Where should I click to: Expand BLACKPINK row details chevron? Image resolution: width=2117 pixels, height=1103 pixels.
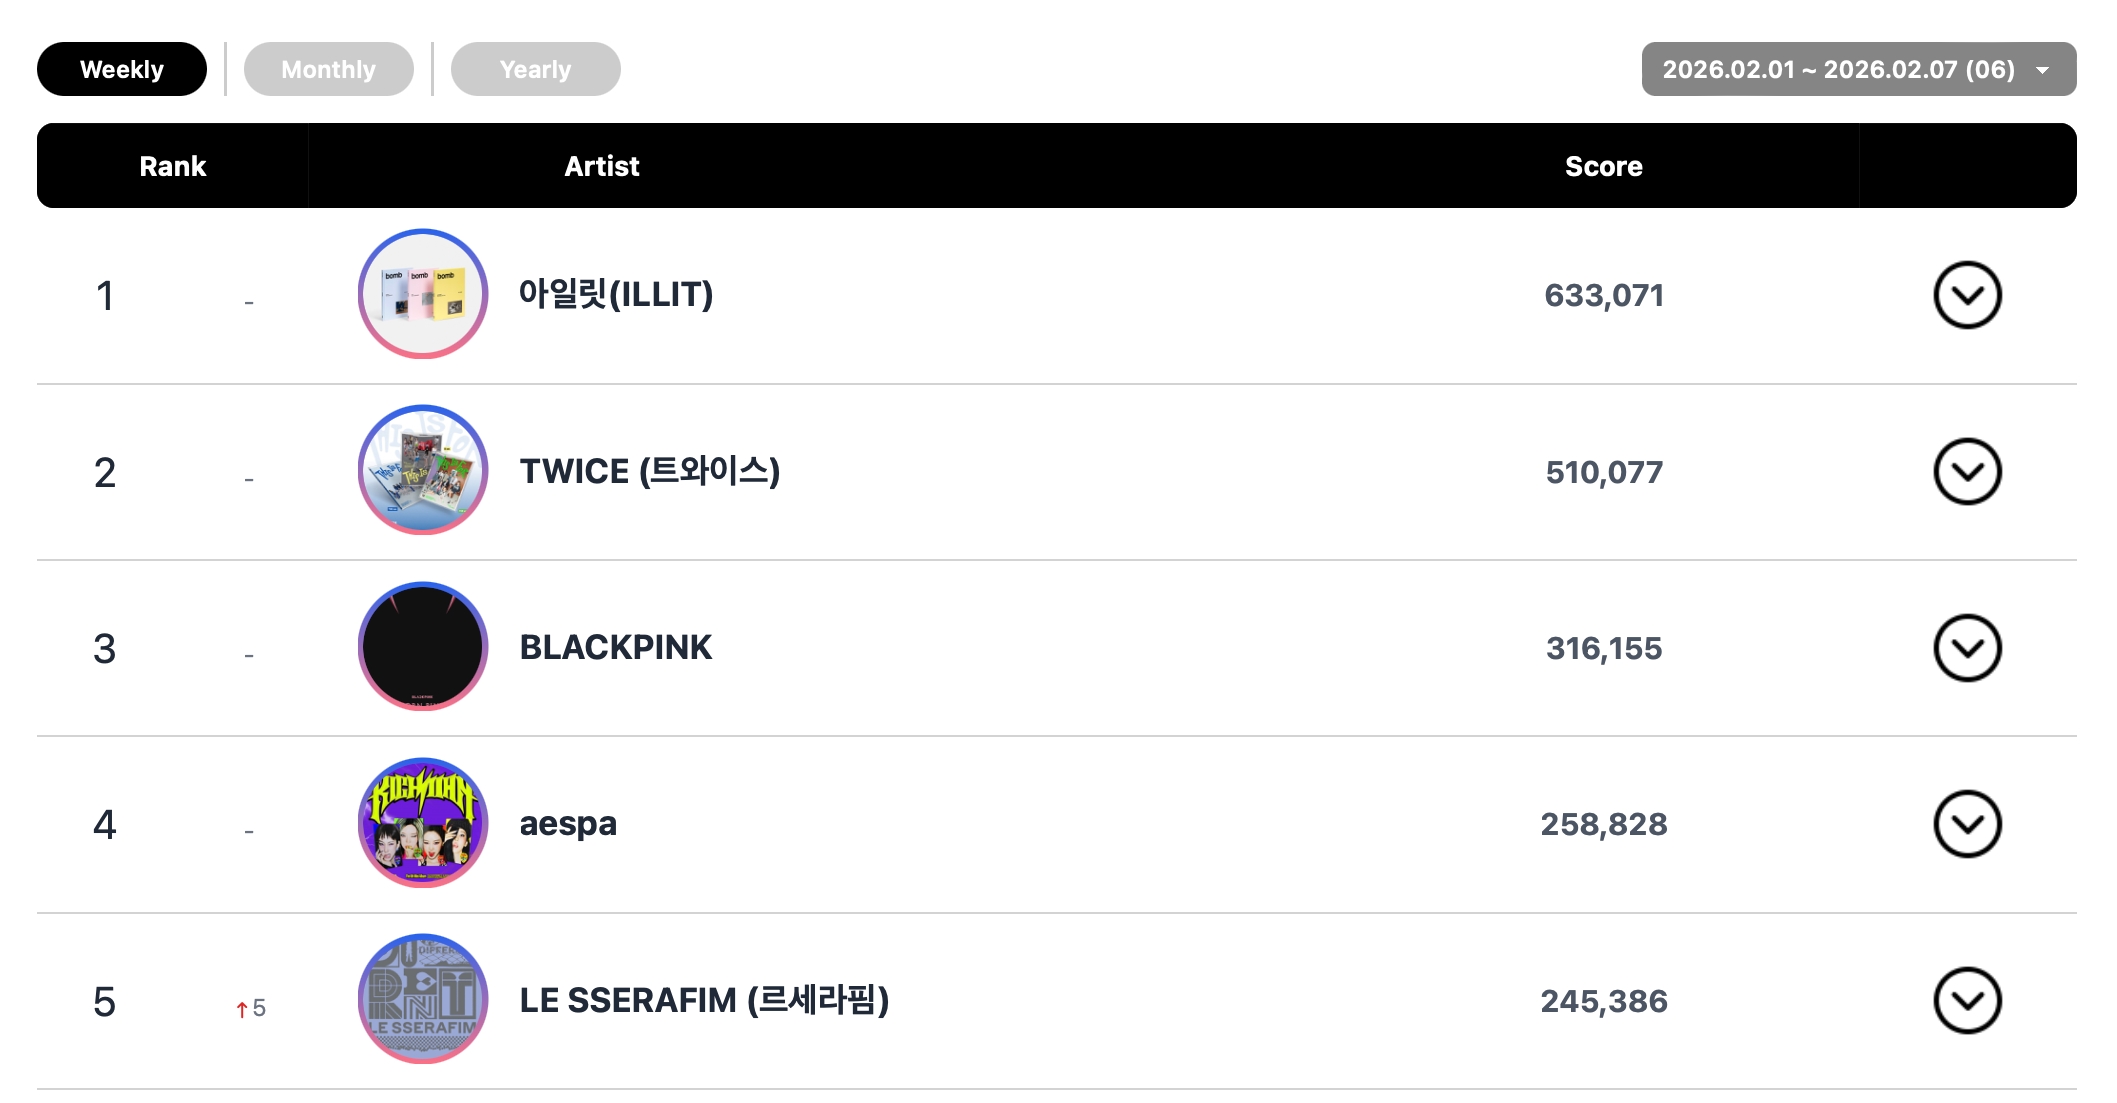[1966, 648]
